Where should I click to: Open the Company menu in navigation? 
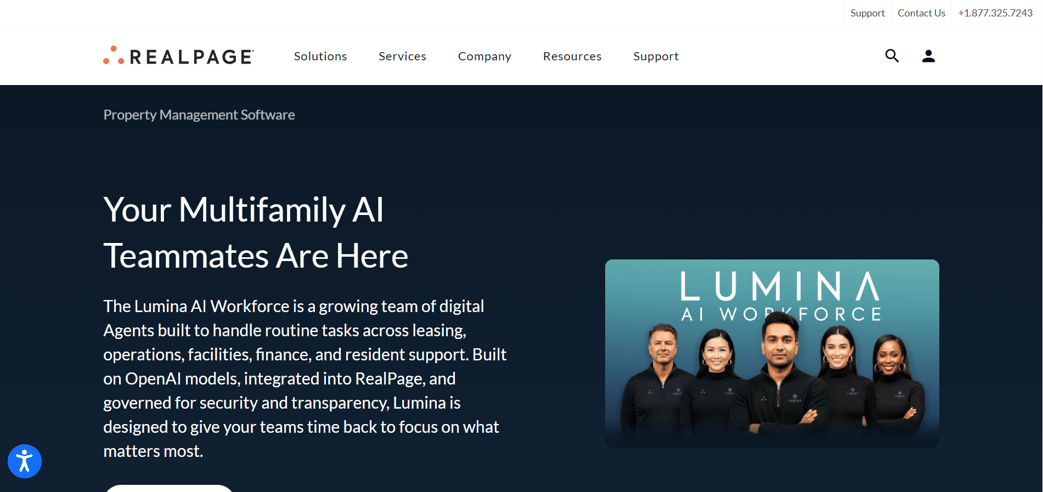coord(484,56)
